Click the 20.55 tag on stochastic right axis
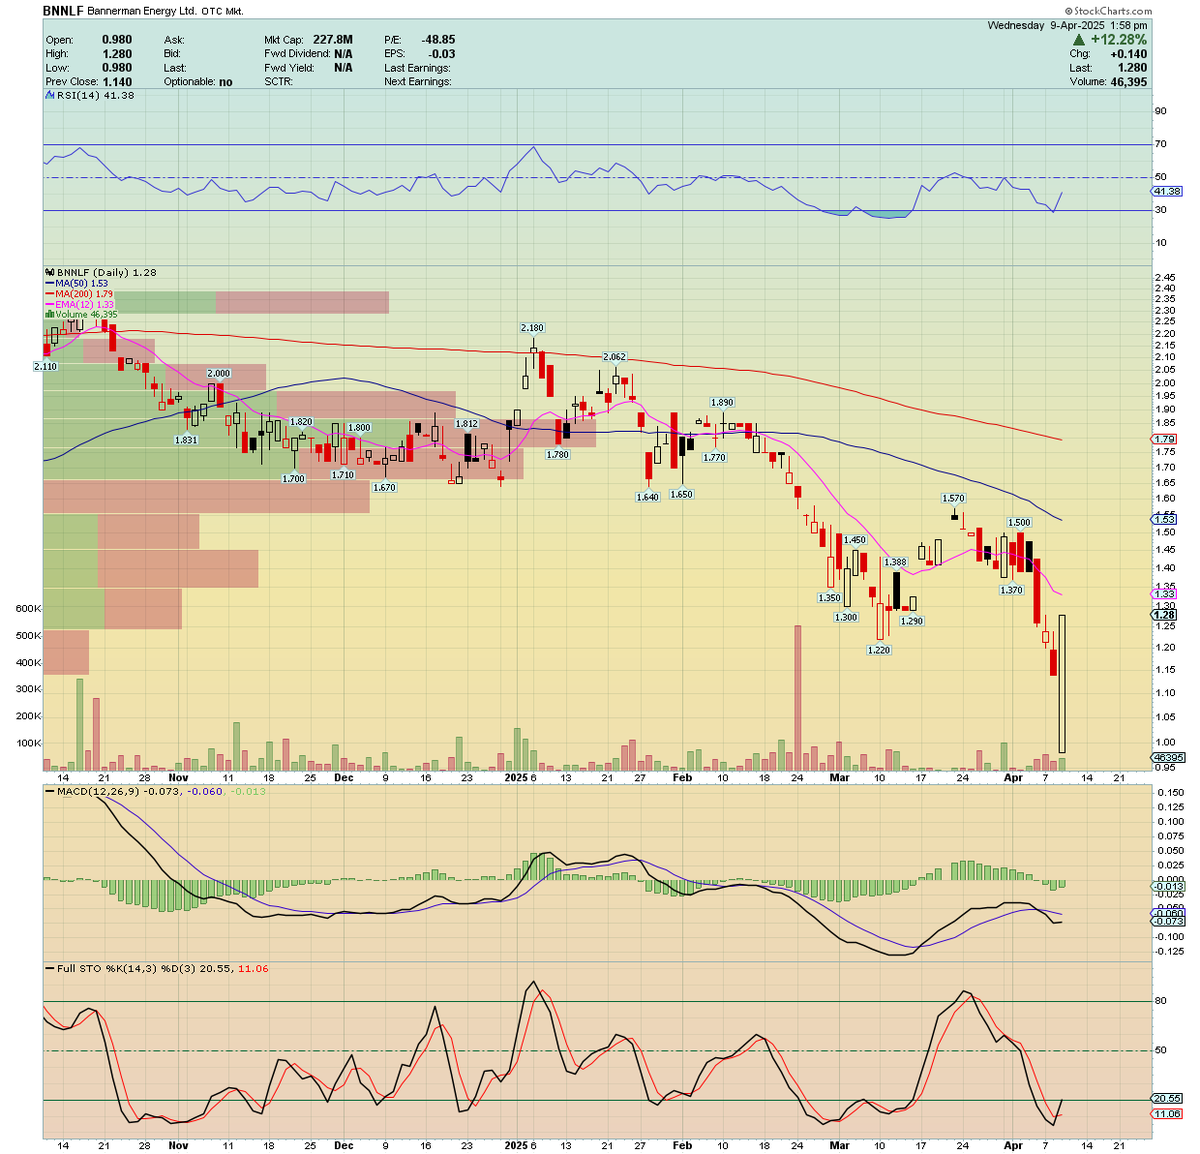The height and width of the screenshot is (1154, 1200). 1167,1098
